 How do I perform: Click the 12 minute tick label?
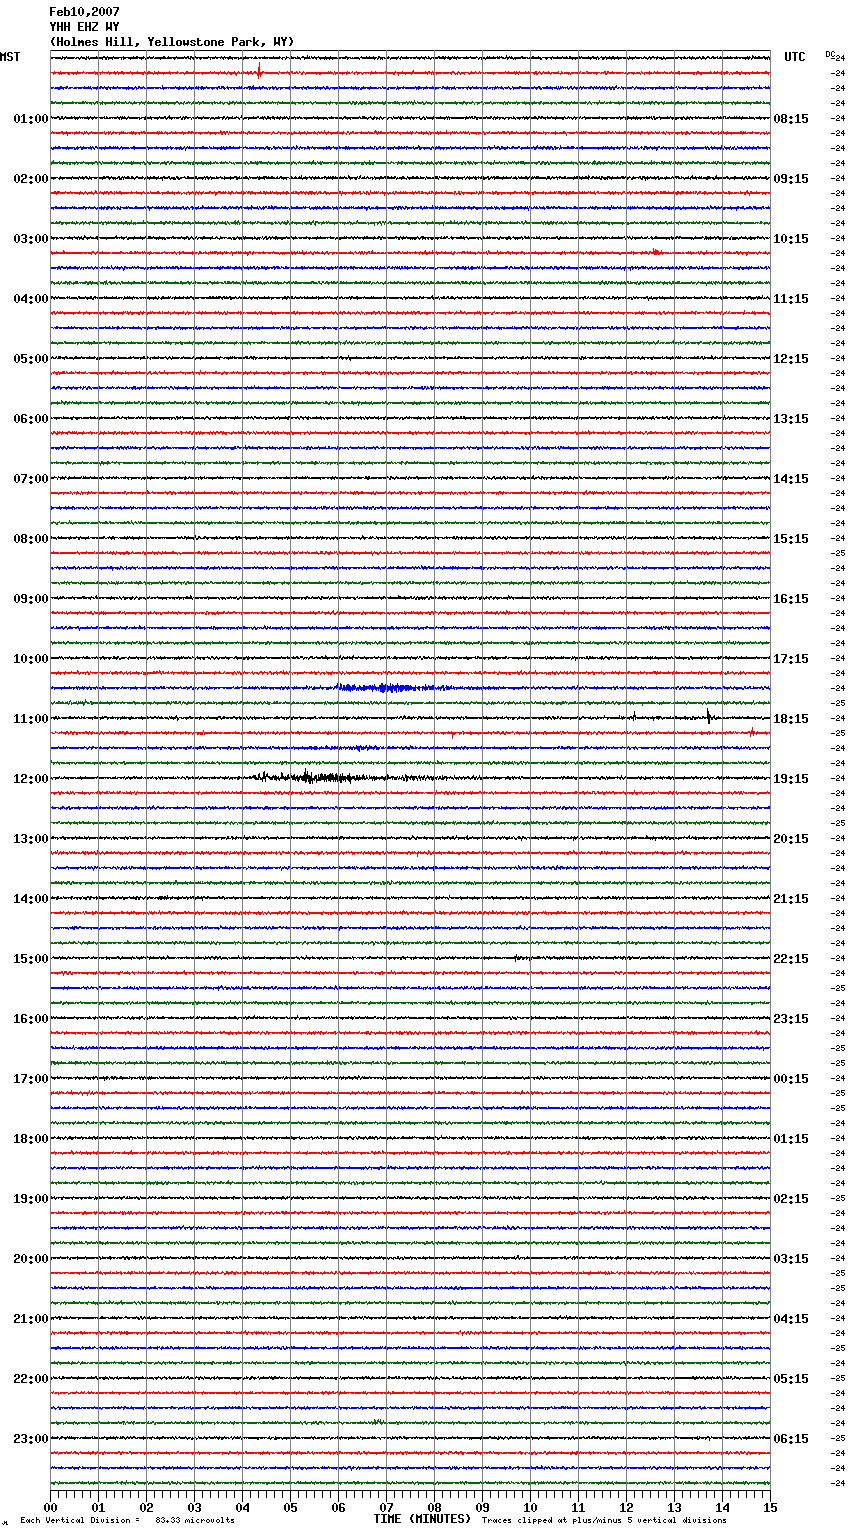627,1507
